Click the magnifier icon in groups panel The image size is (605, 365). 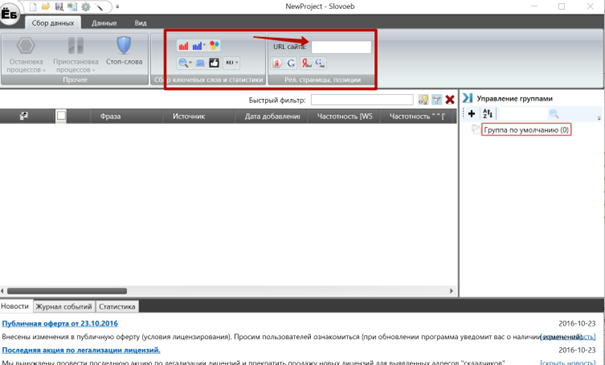554,113
